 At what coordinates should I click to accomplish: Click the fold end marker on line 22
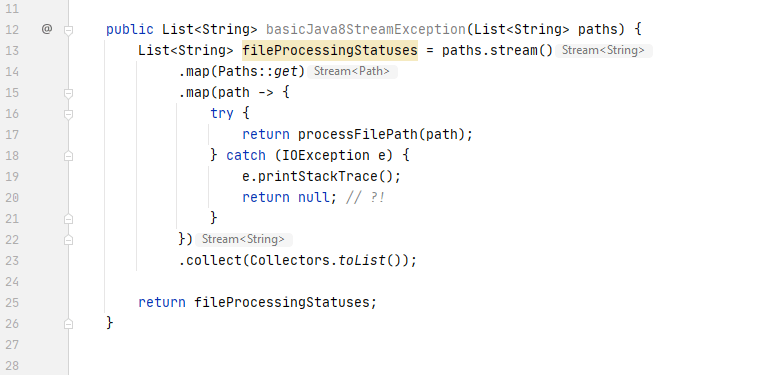69,239
